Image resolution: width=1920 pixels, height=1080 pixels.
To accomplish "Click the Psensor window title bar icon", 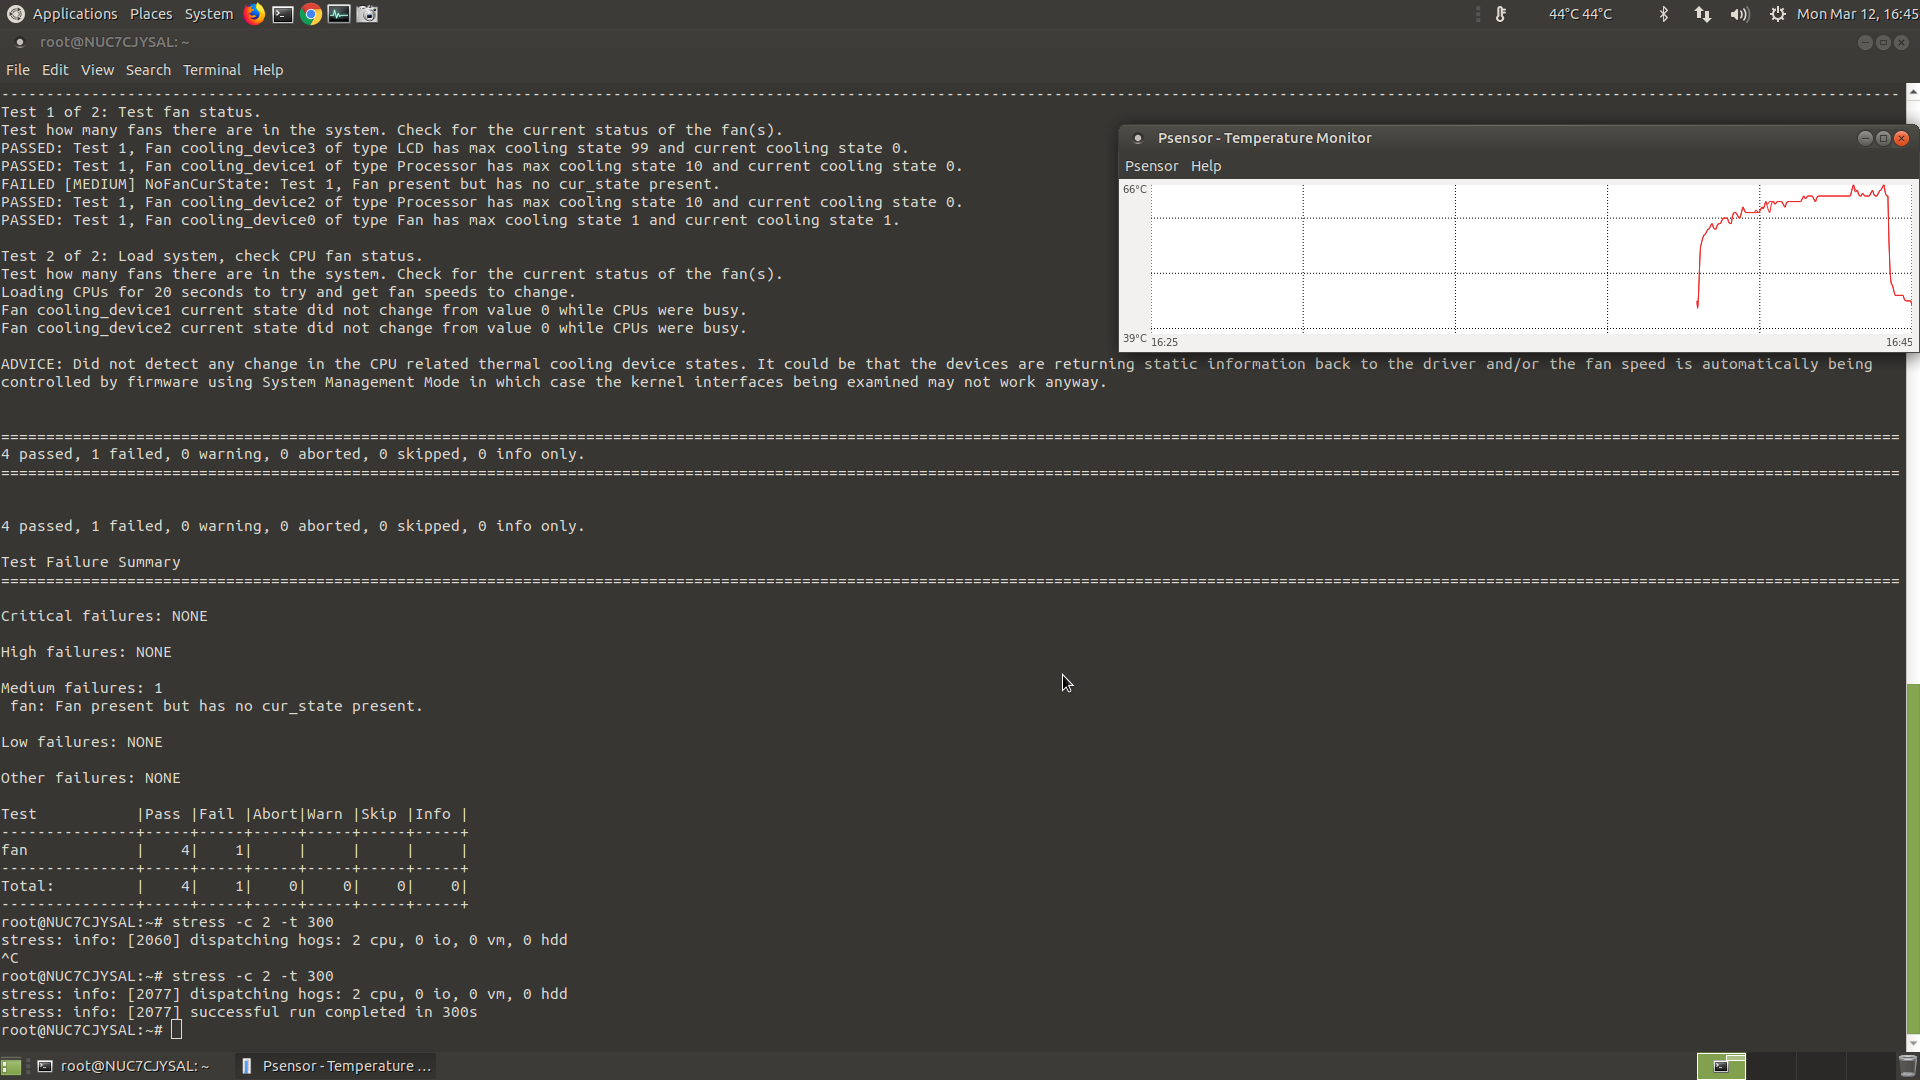I will tap(1137, 138).
